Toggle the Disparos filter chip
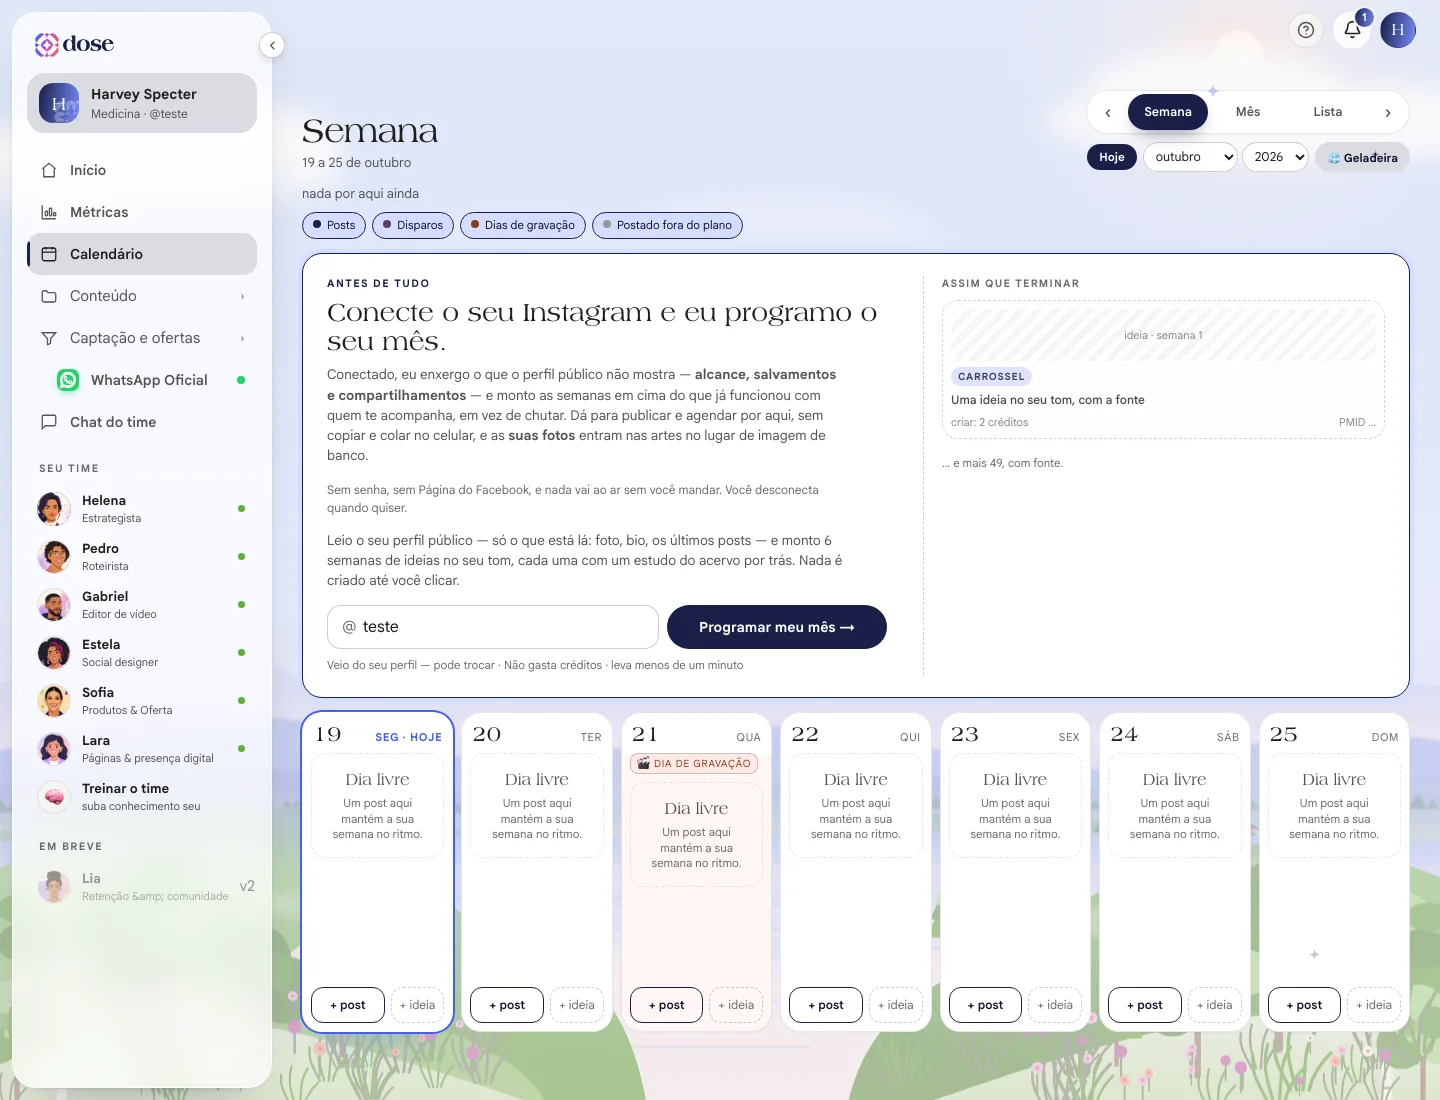This screenshot has height=1100, width=1440. click(x=413, y=225)
